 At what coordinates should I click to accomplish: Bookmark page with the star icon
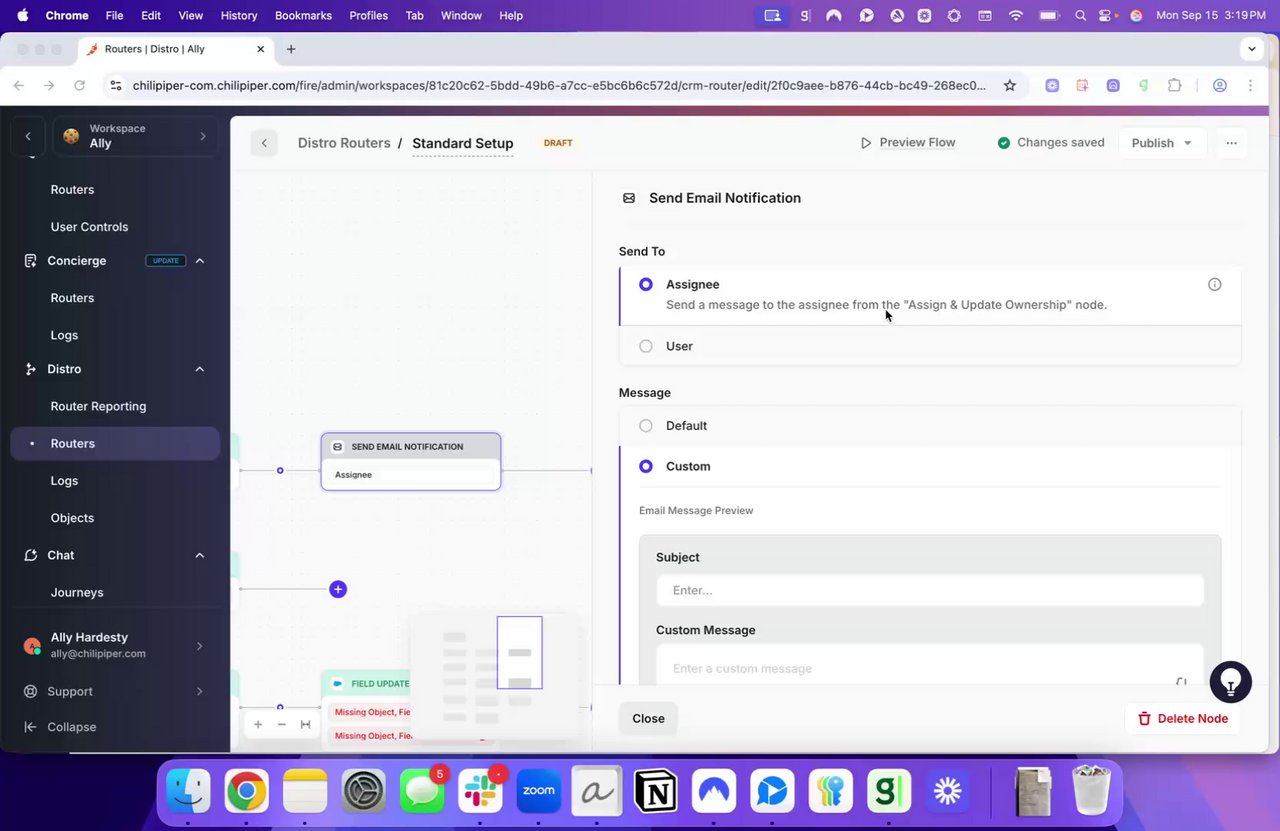(x=1010, y=86)
